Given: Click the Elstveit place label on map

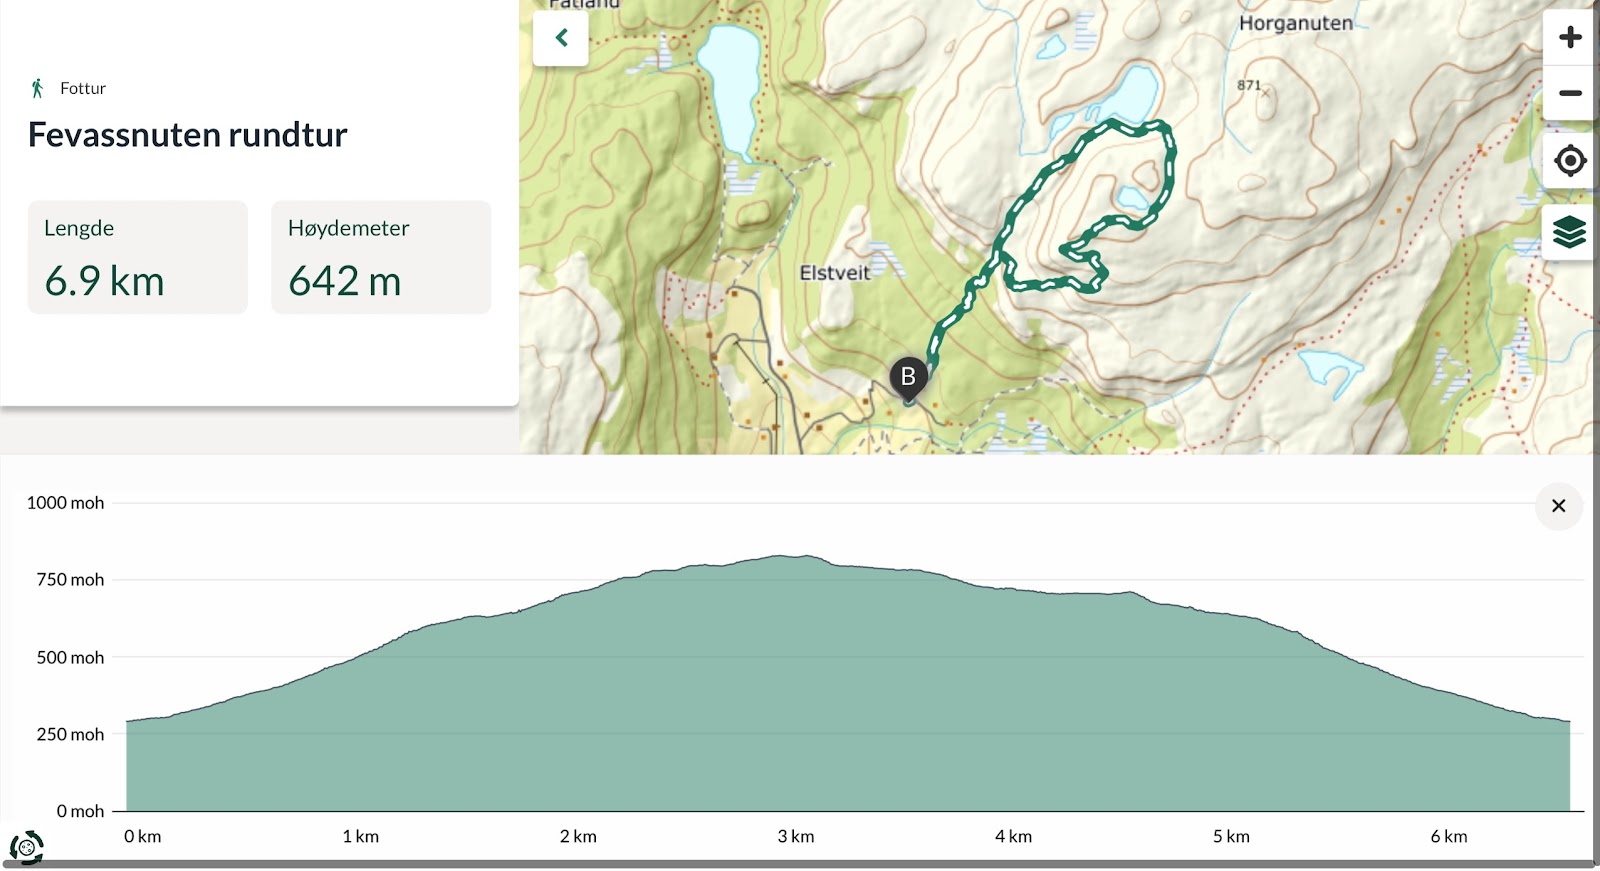Looking at the screenshot, I should (834, 272).
